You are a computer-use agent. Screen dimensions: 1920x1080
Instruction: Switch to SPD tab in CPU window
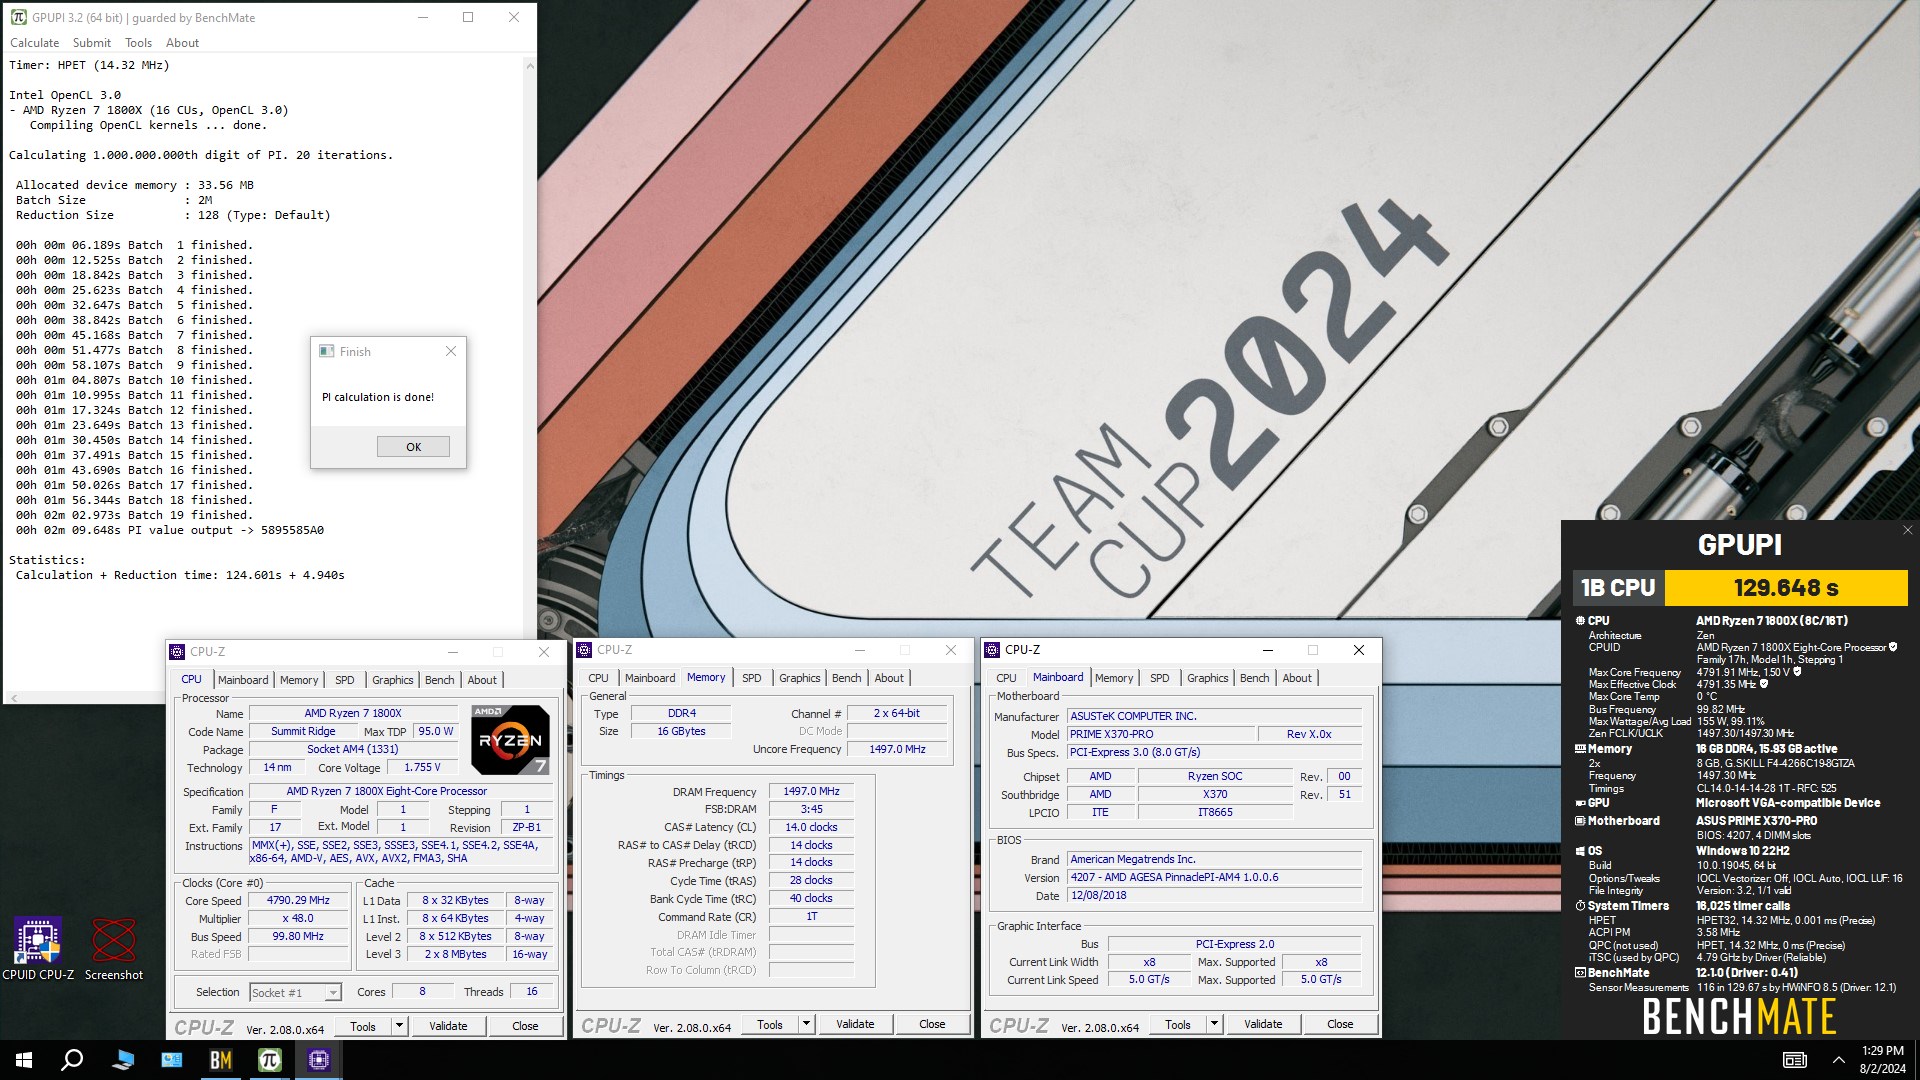[345, 680]
